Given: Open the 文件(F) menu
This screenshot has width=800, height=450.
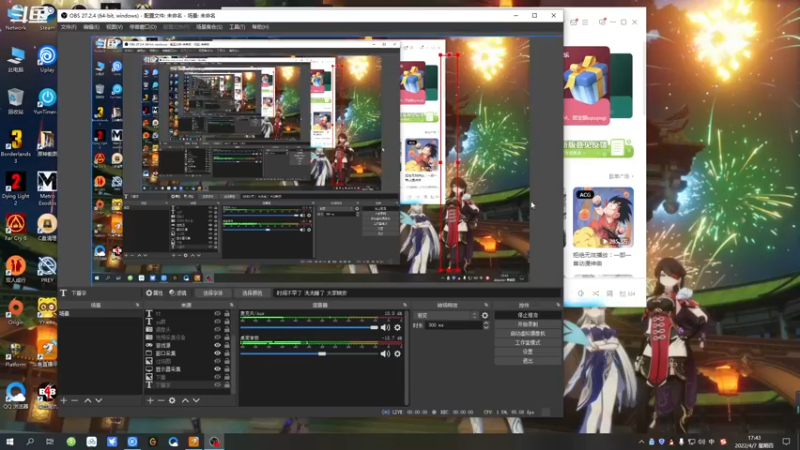Looking at the screenshot, I should pos(68,27).
